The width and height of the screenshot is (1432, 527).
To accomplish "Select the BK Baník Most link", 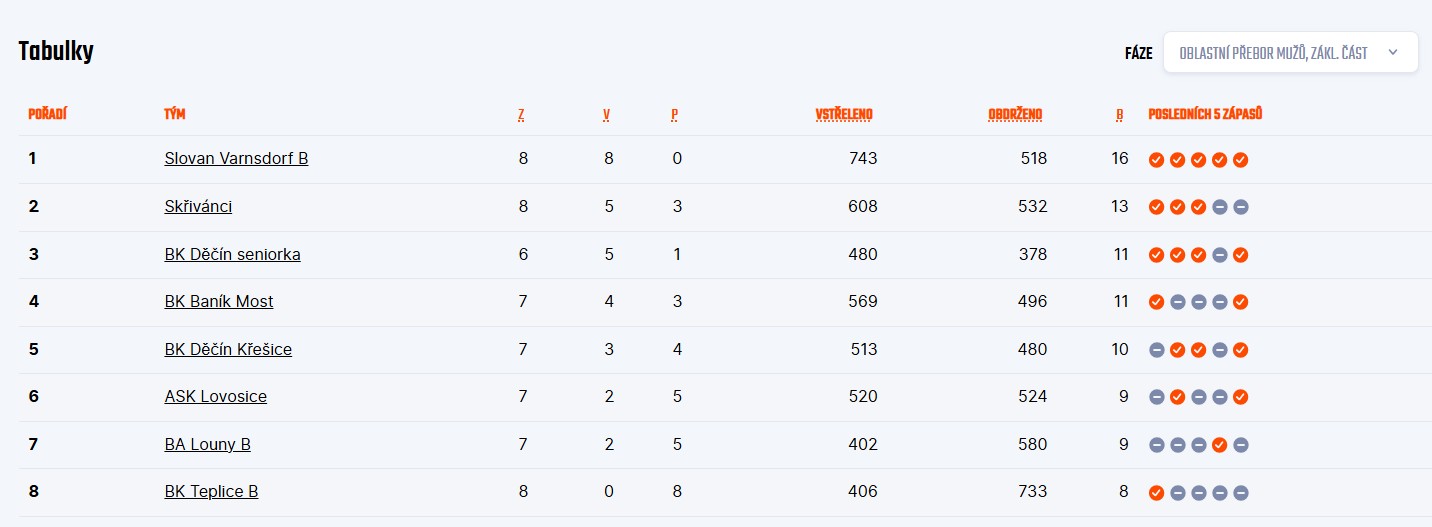I will (x=219, y=301).
